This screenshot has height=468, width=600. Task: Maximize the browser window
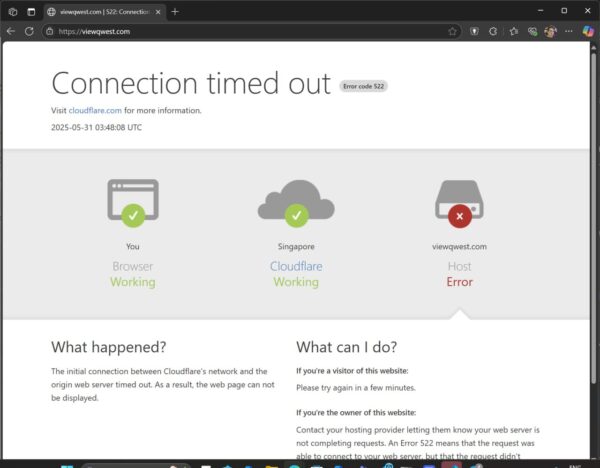tap(564, 11)
